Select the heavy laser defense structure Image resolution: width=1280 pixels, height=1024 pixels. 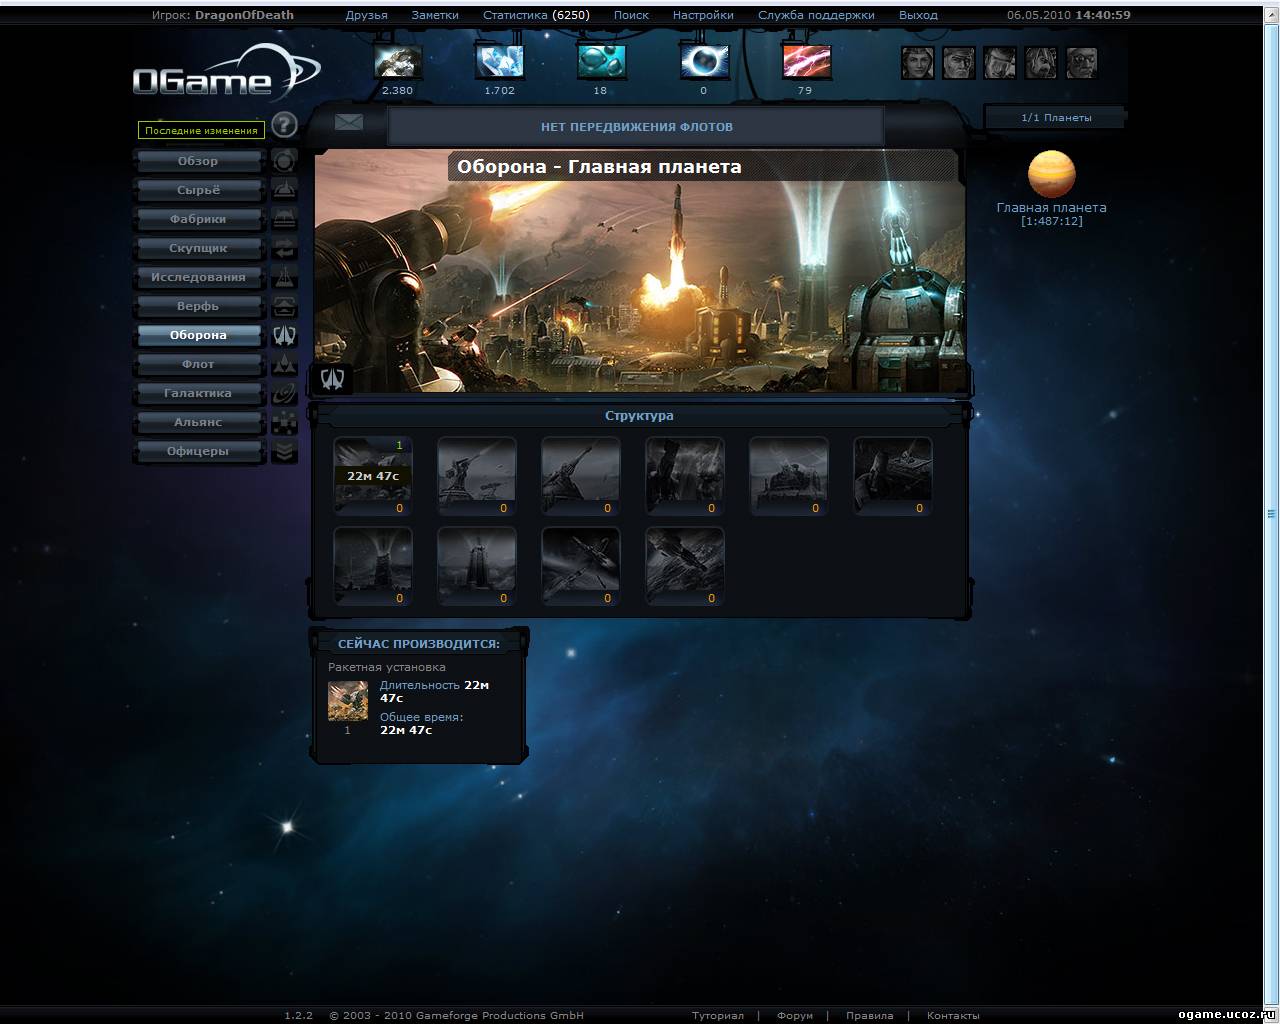click(x=581, y=476)
